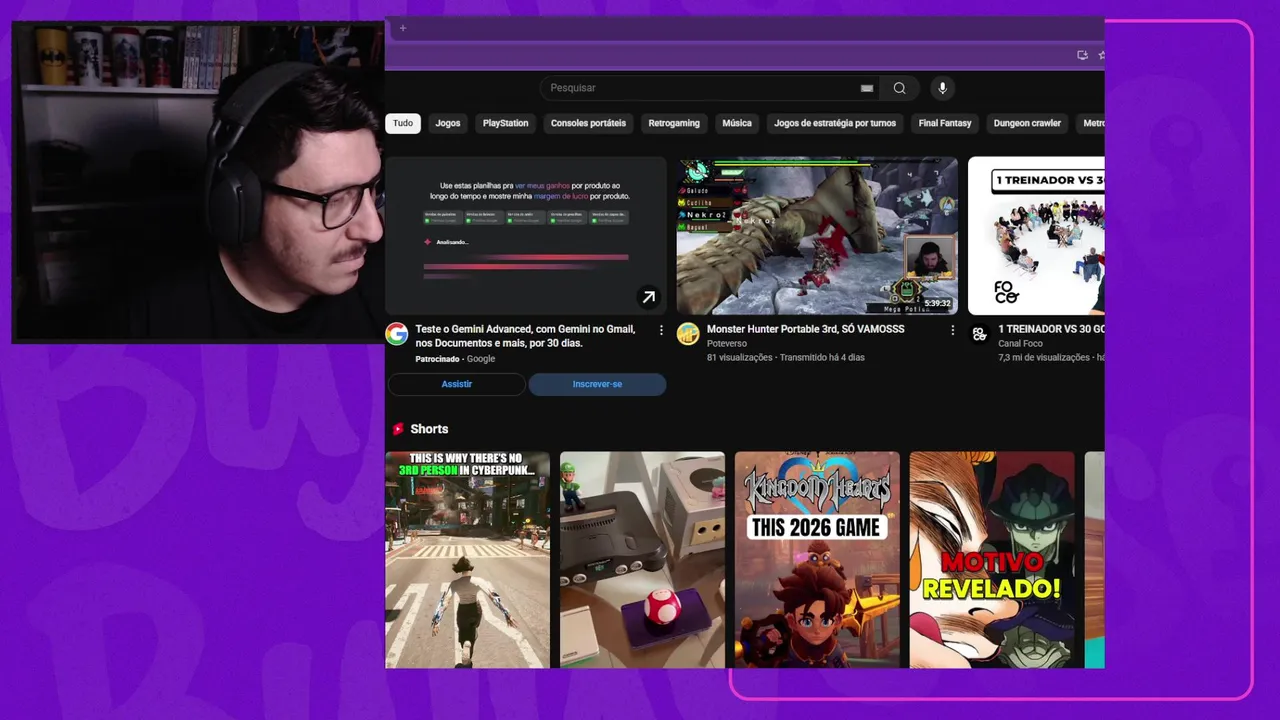Select the Final Fantasy filter chip

click(945, 123)
